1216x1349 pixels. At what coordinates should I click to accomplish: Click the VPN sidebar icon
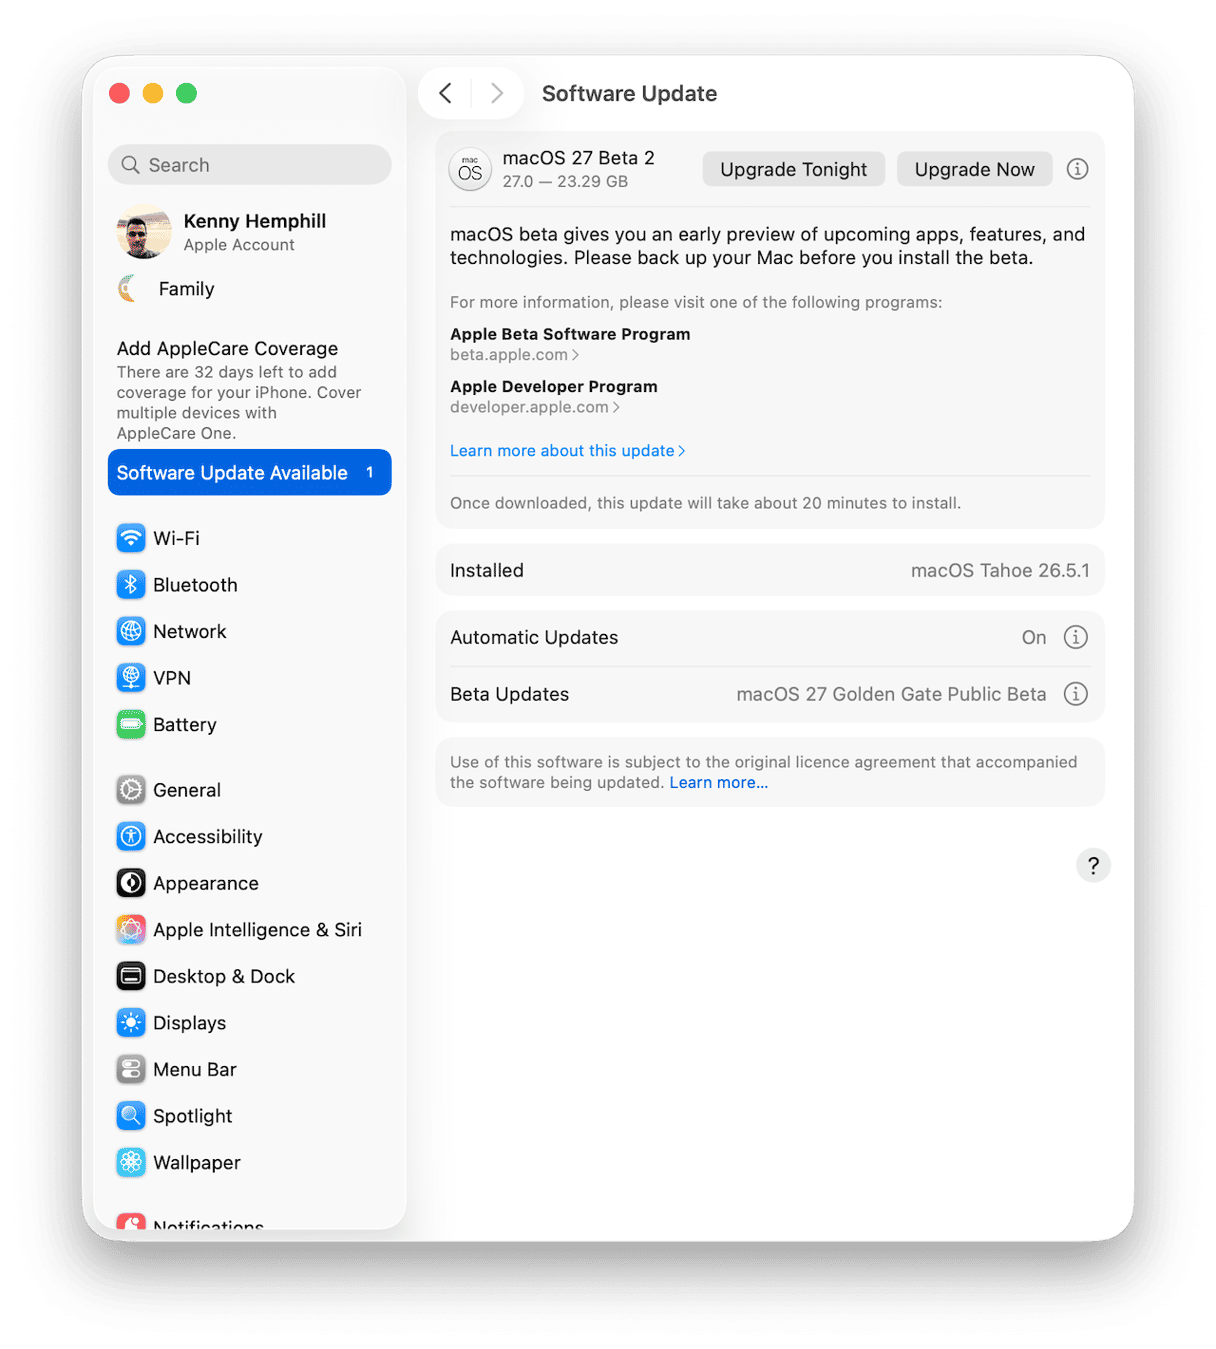(131, 678)
